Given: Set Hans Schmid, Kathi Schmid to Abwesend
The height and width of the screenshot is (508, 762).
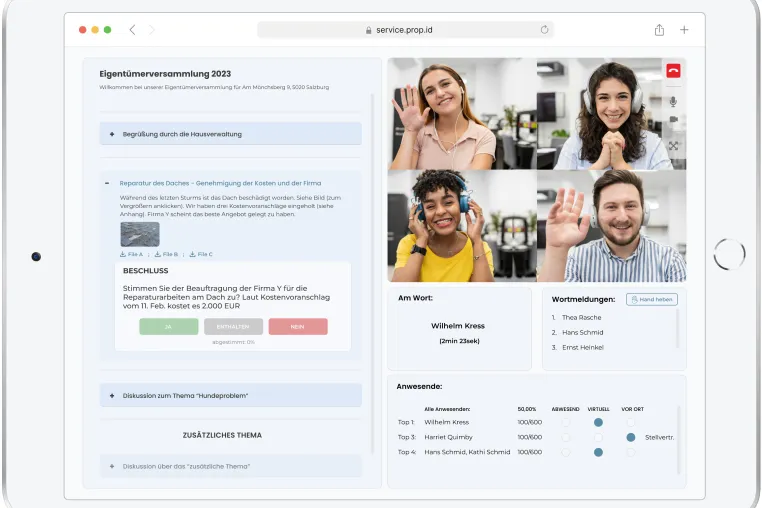Looking at the screenshot, I should [566, 452].
